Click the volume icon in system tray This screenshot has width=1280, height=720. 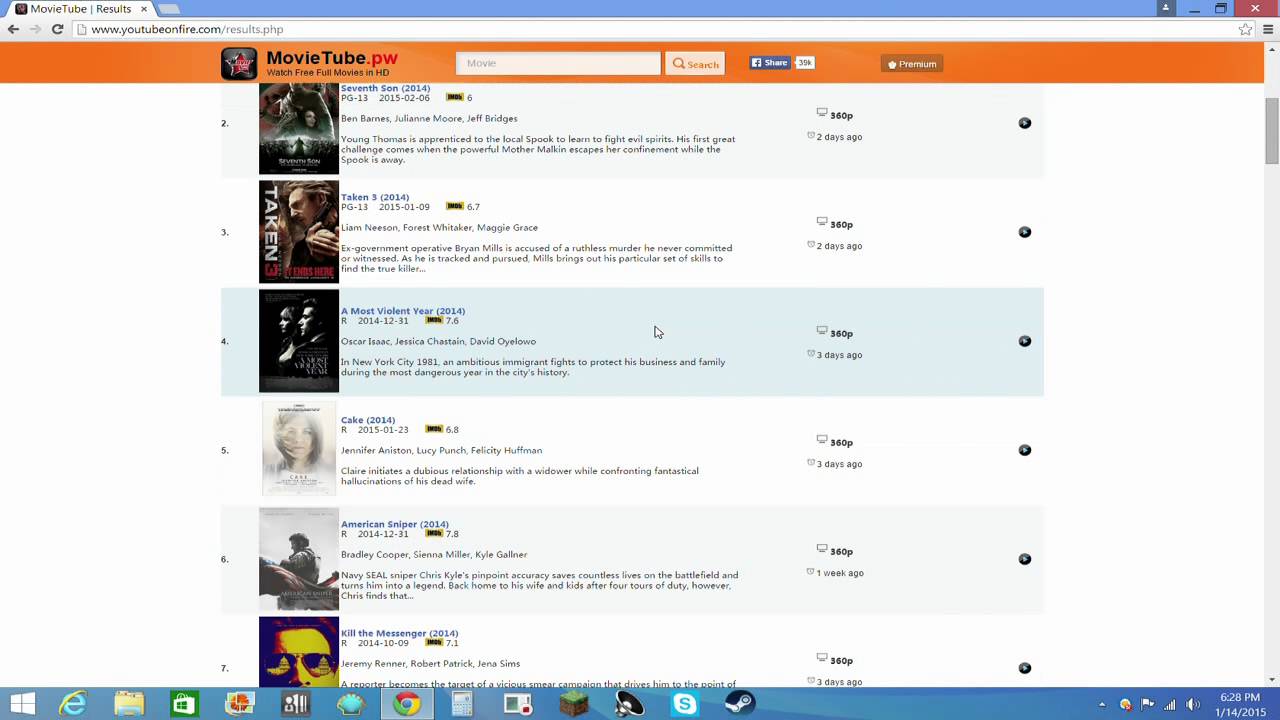point(1192,704)
